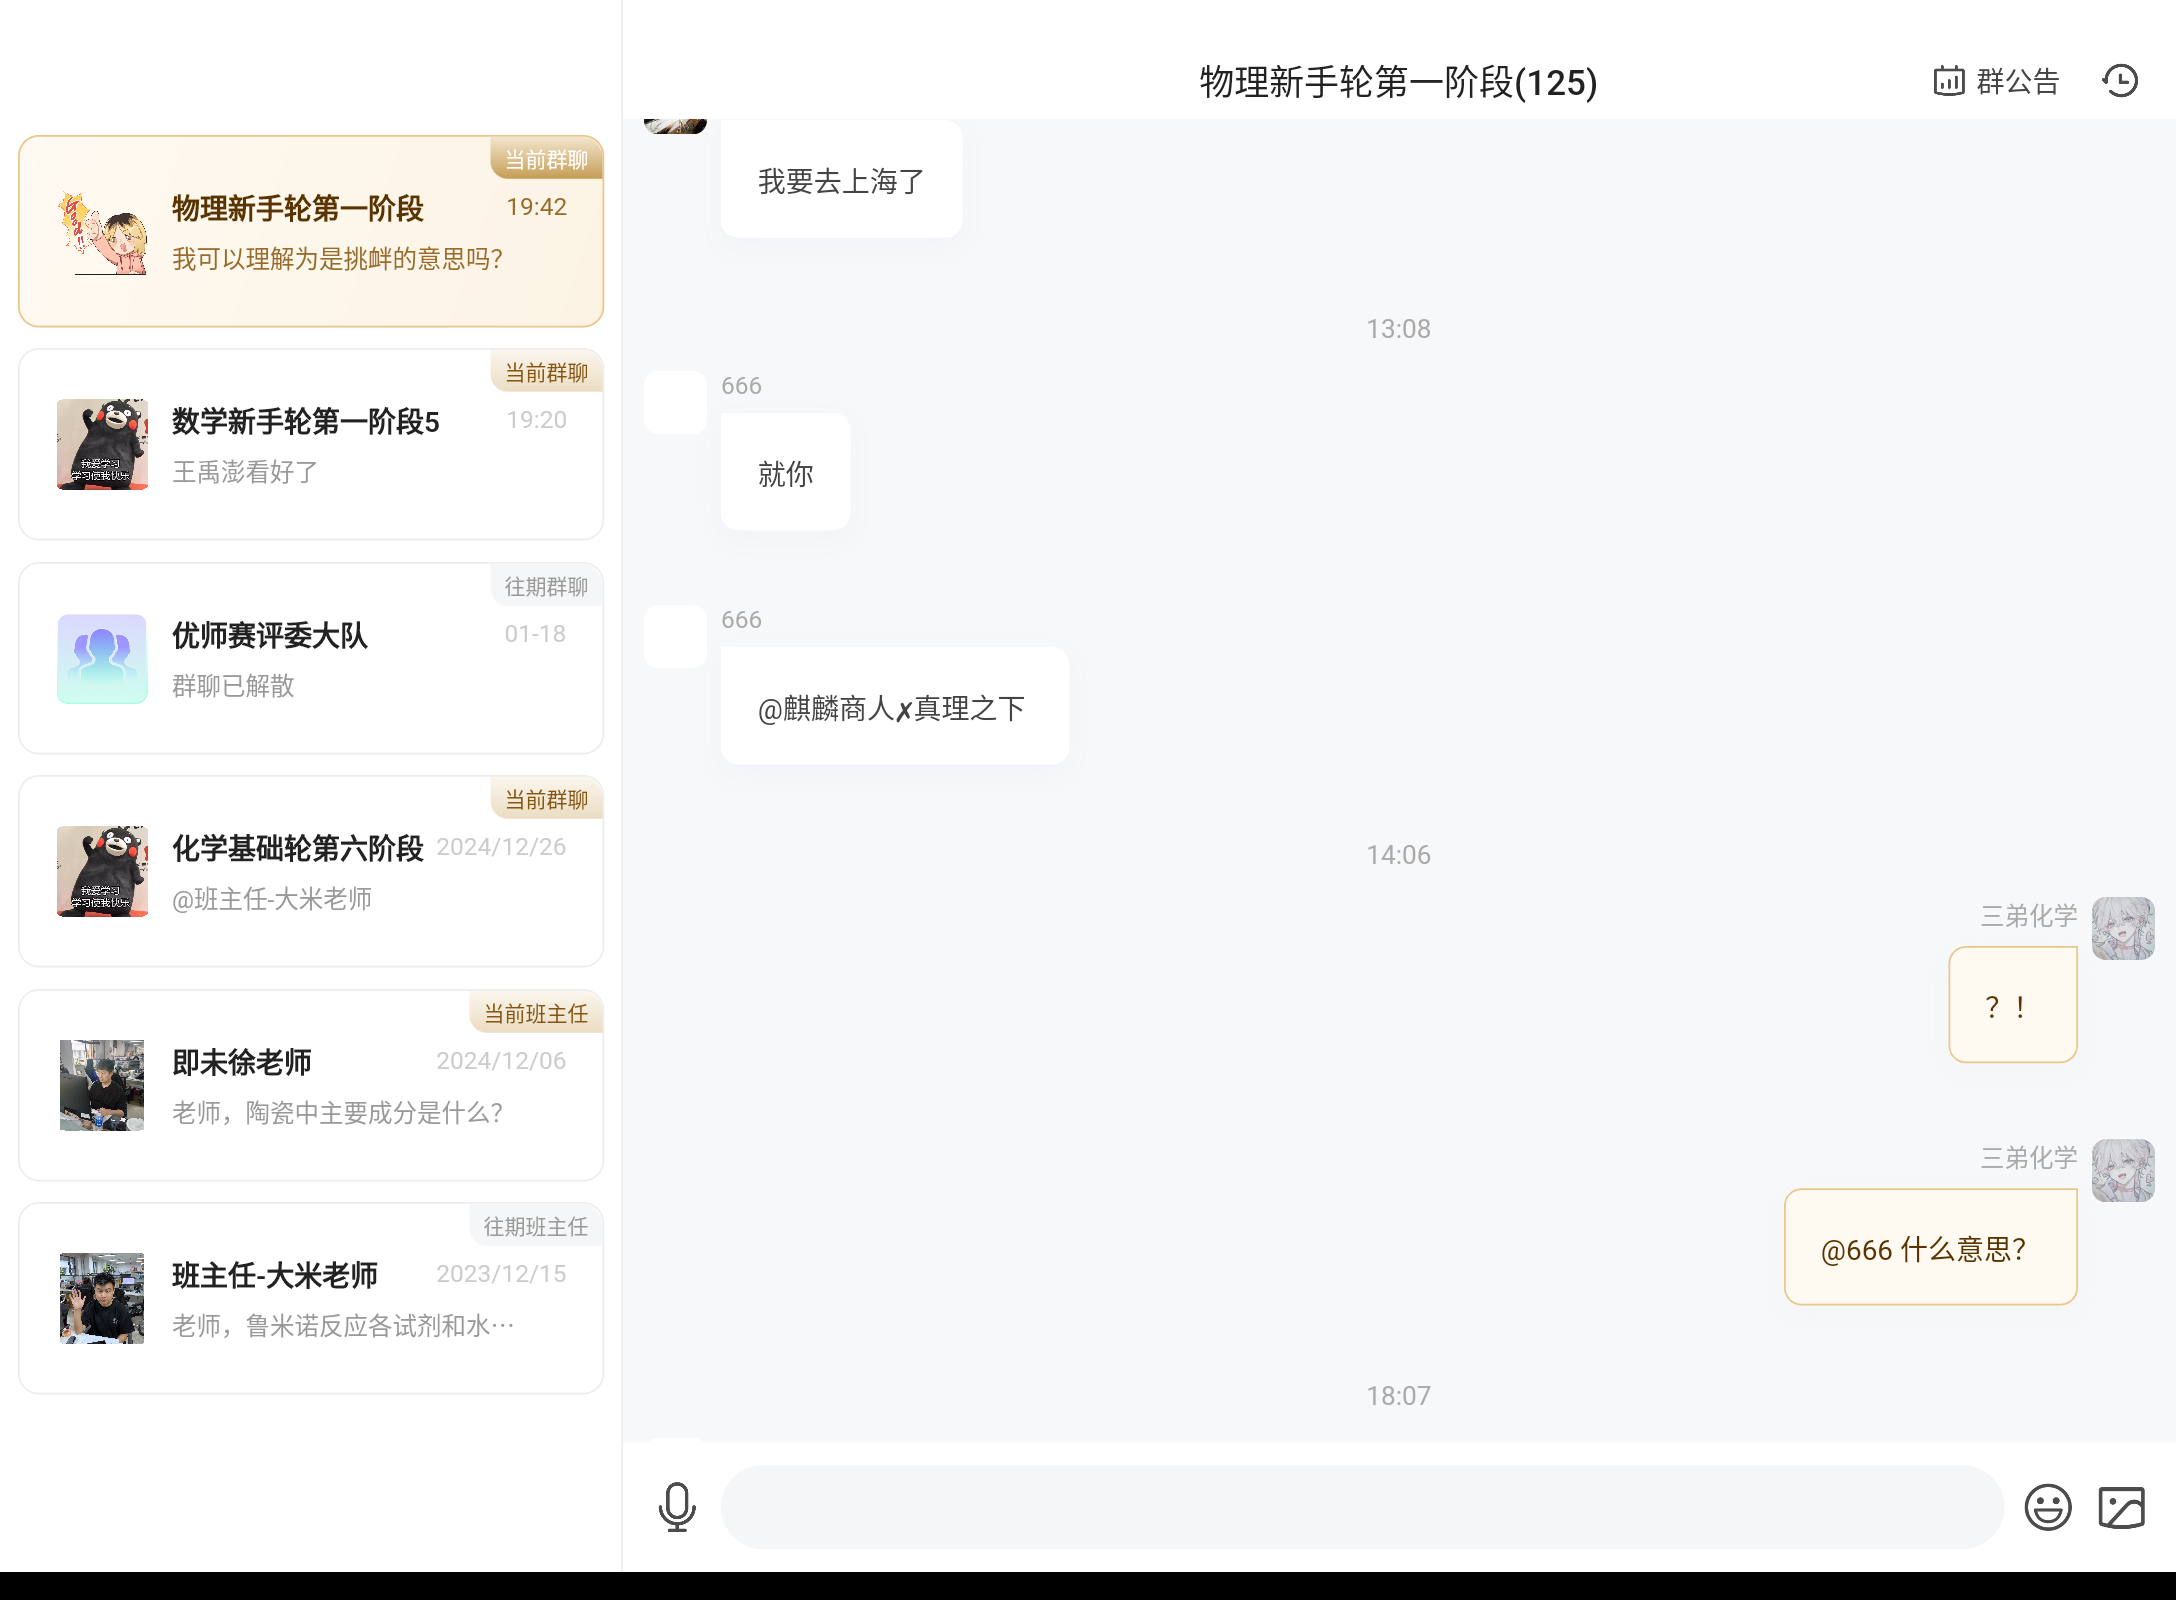This screenshot has width=2176, height=1600.
Task: Click the sender name 666 above '就你'
Action: [741, 386]
